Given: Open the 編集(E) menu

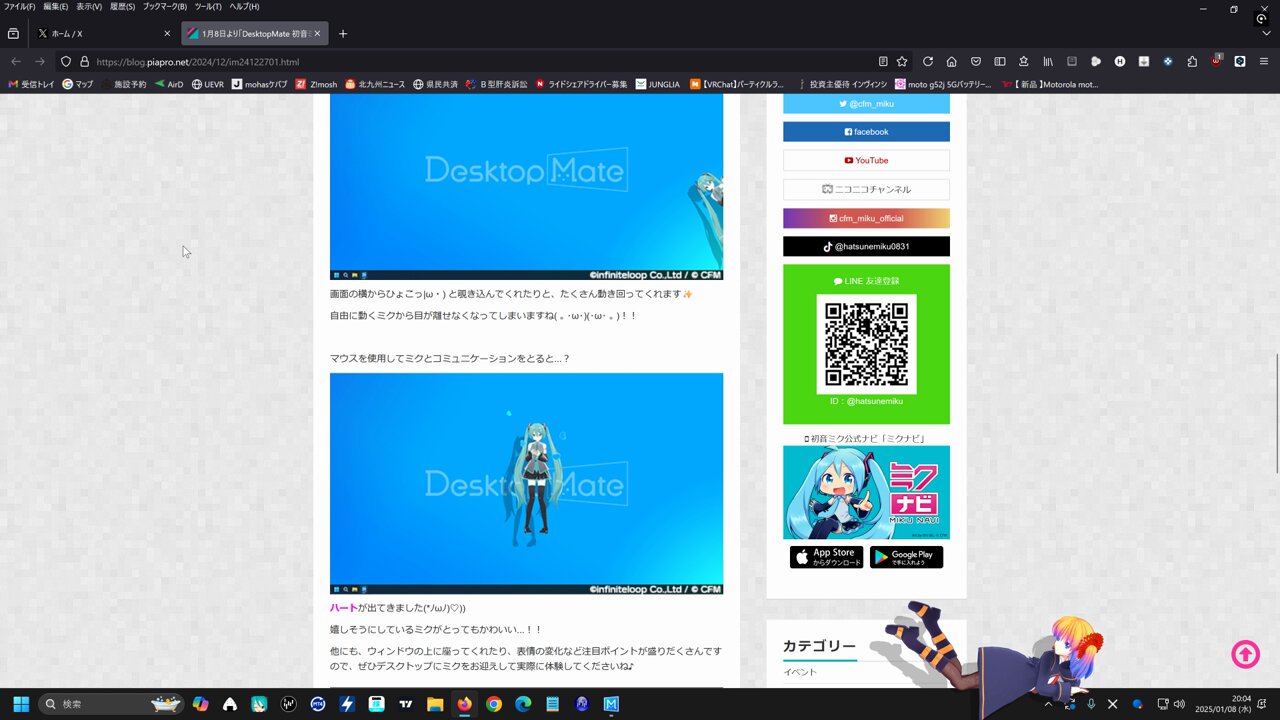Looking at the screenshot, I should point(55,6).
